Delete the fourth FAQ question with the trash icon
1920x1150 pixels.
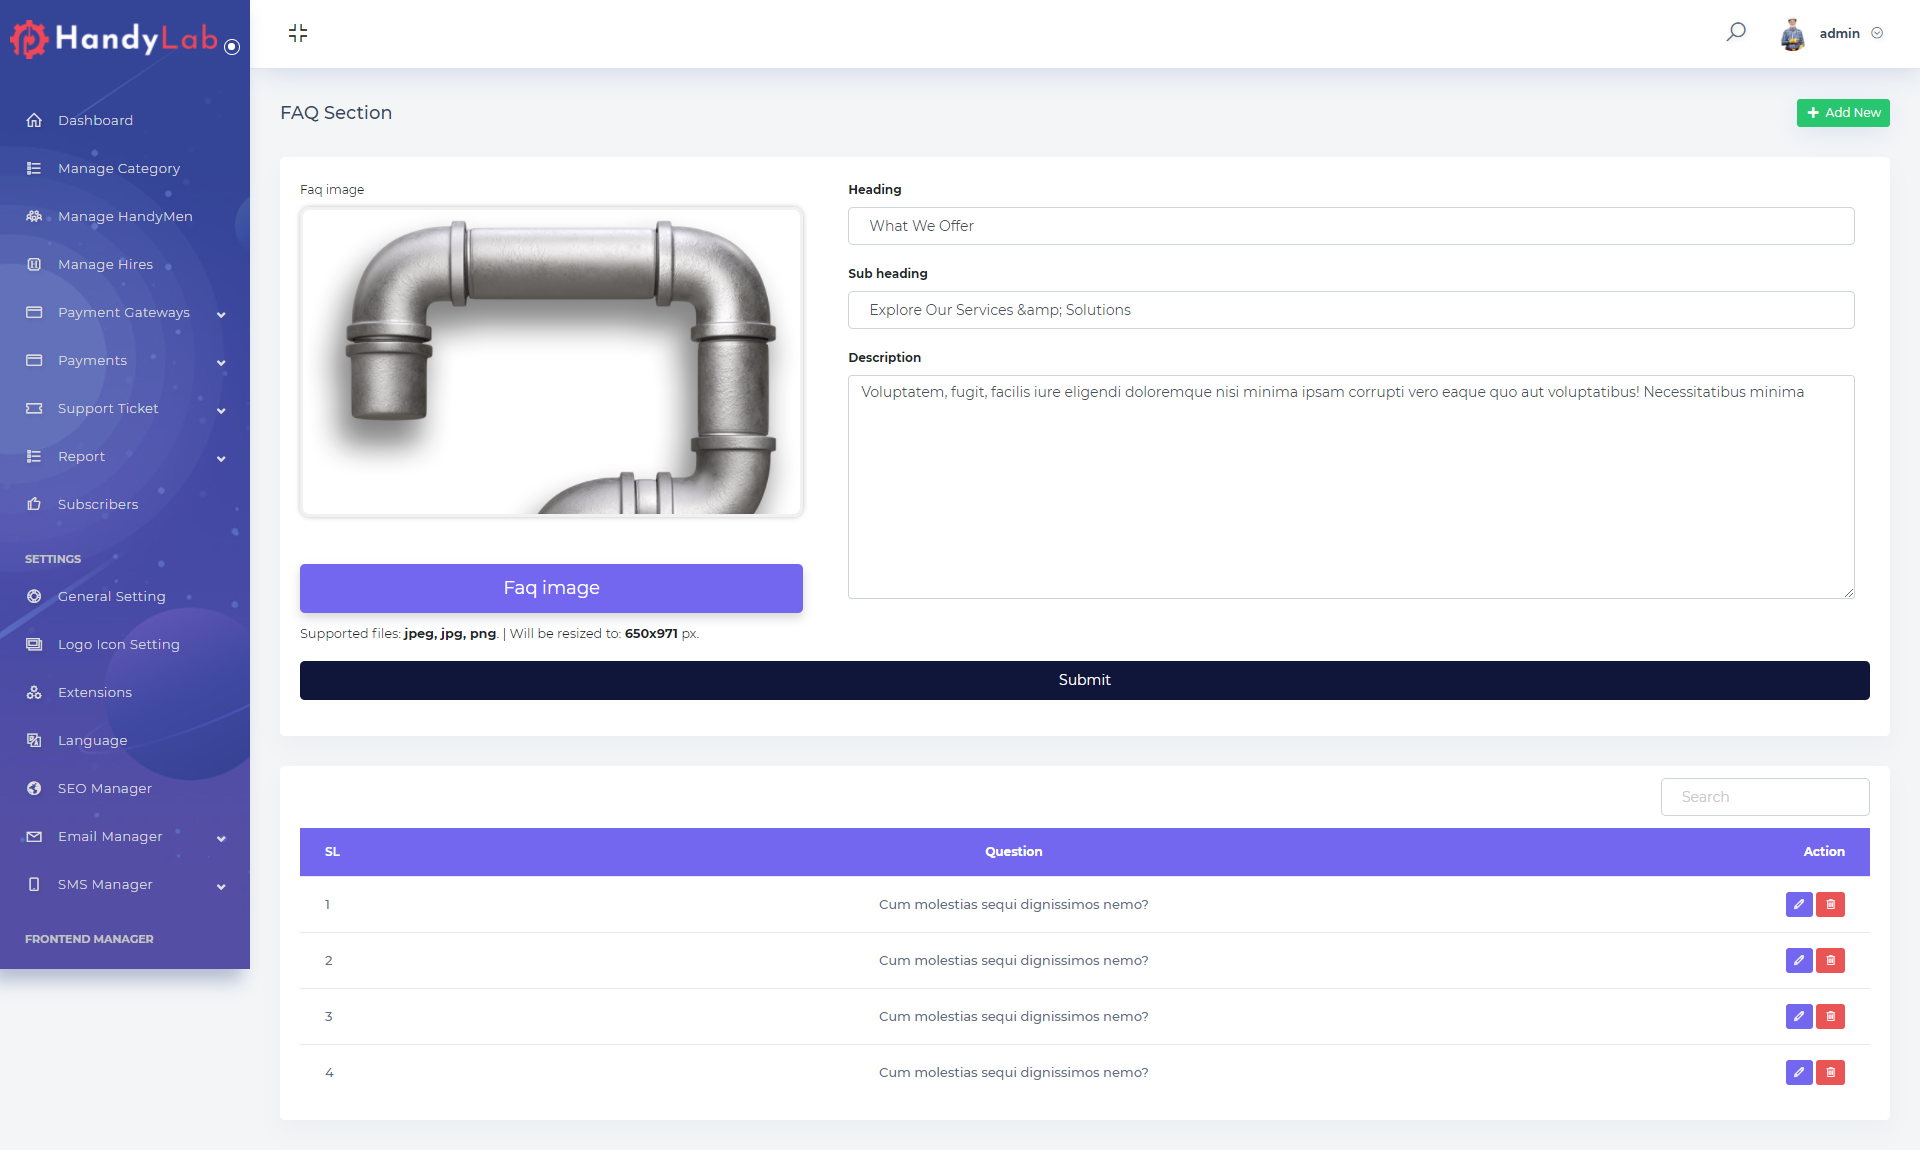[x=1830, y=1072]
